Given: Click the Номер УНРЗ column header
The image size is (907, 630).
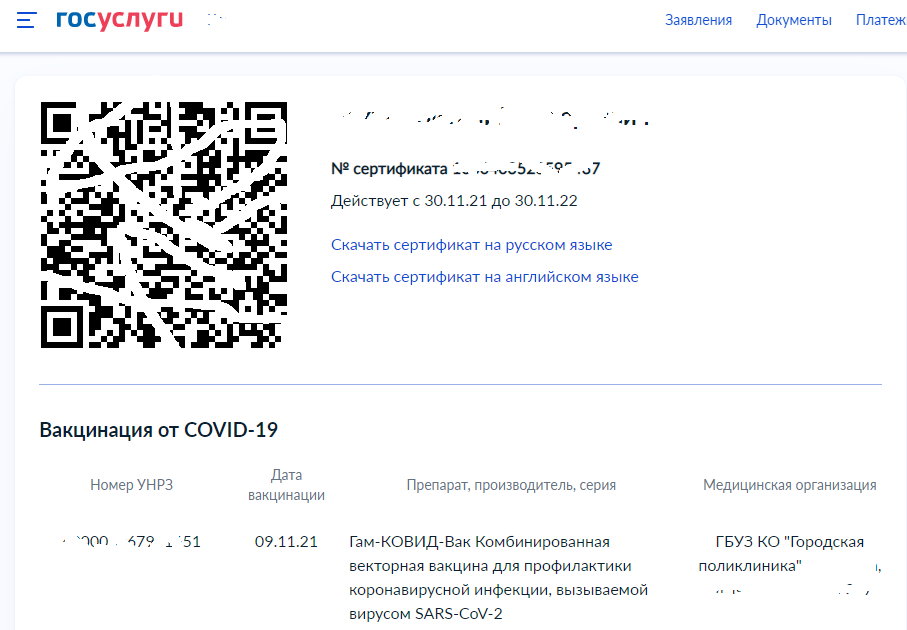Looking at the screenshot, I should point(131,485).
